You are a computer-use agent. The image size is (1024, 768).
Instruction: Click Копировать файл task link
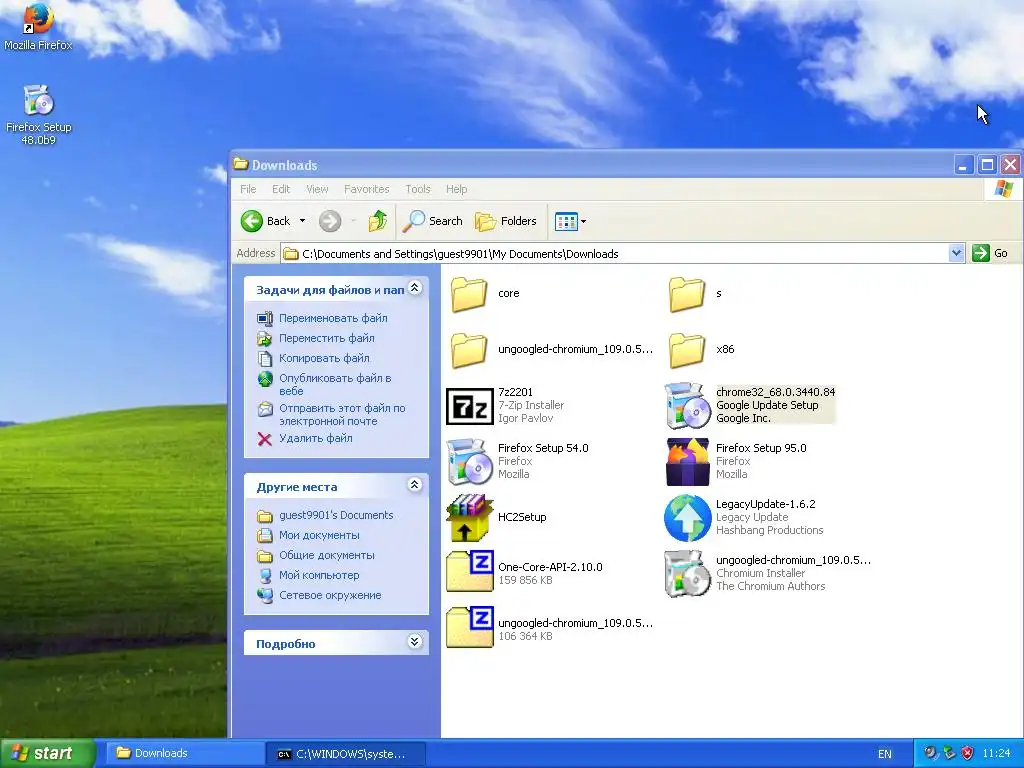point(324,359)
